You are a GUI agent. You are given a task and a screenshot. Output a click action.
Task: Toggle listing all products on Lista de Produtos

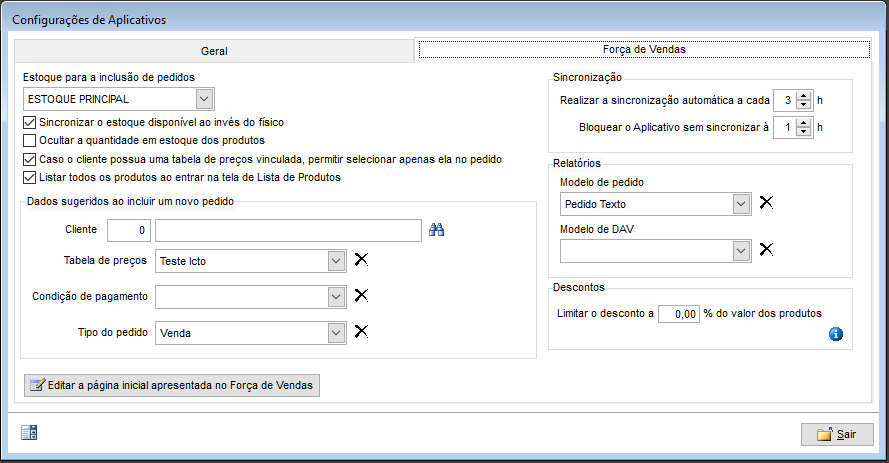click(x=29, y=177)
